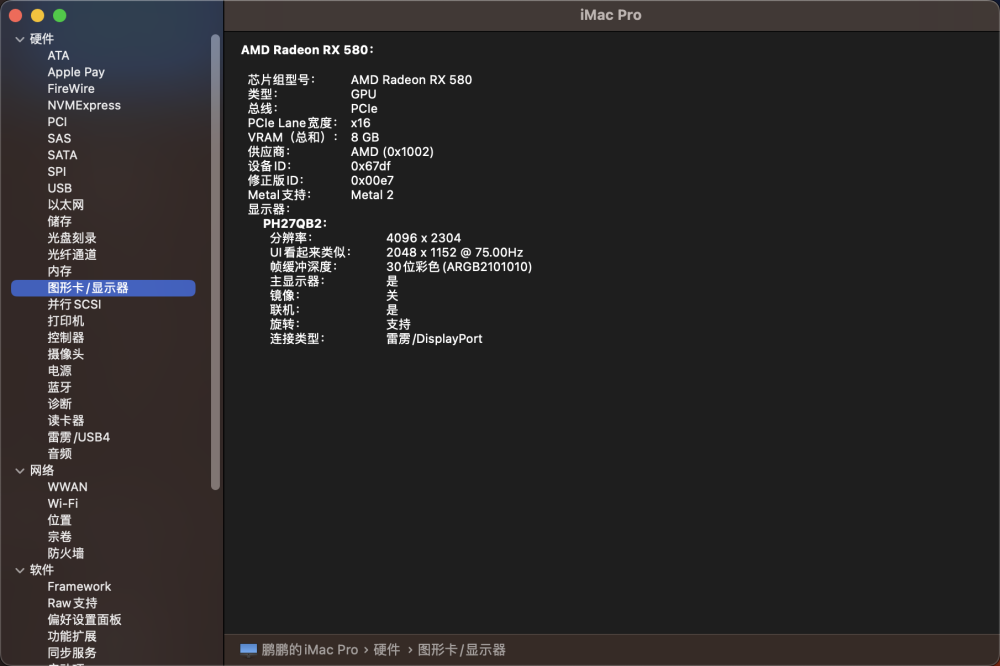This screenshot has width=1000, height=666.
Task: Select 光纤通道 in the sidebar
Action: (72, 255)
